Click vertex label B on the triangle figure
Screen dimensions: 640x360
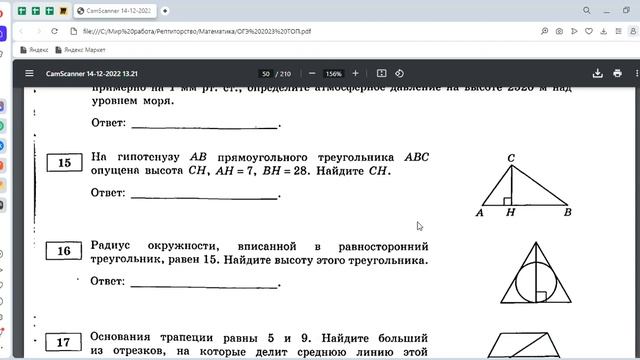(567, 212)
